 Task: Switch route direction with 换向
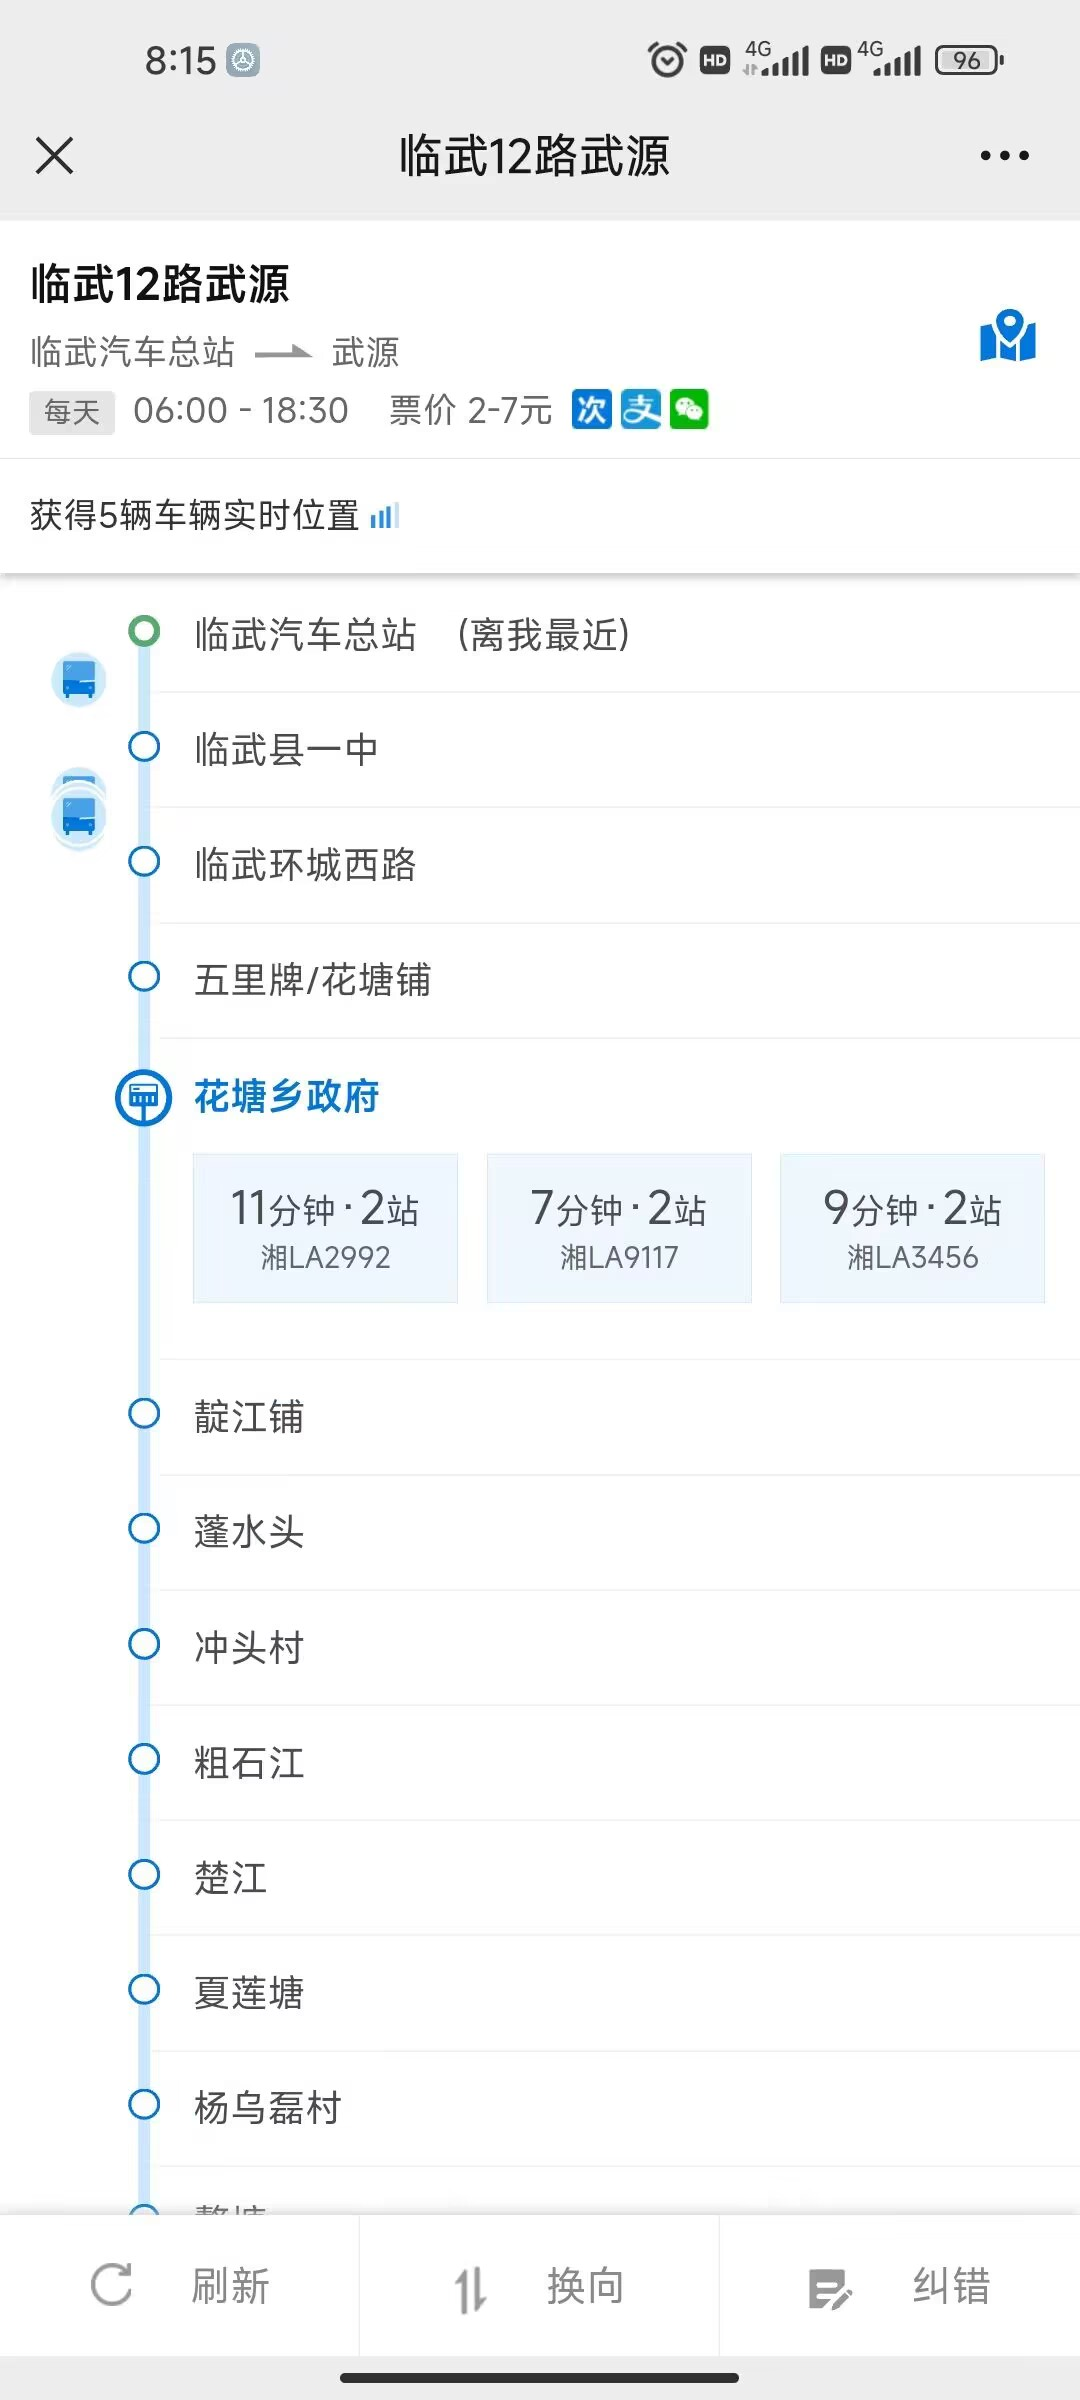coord(540,2286)
